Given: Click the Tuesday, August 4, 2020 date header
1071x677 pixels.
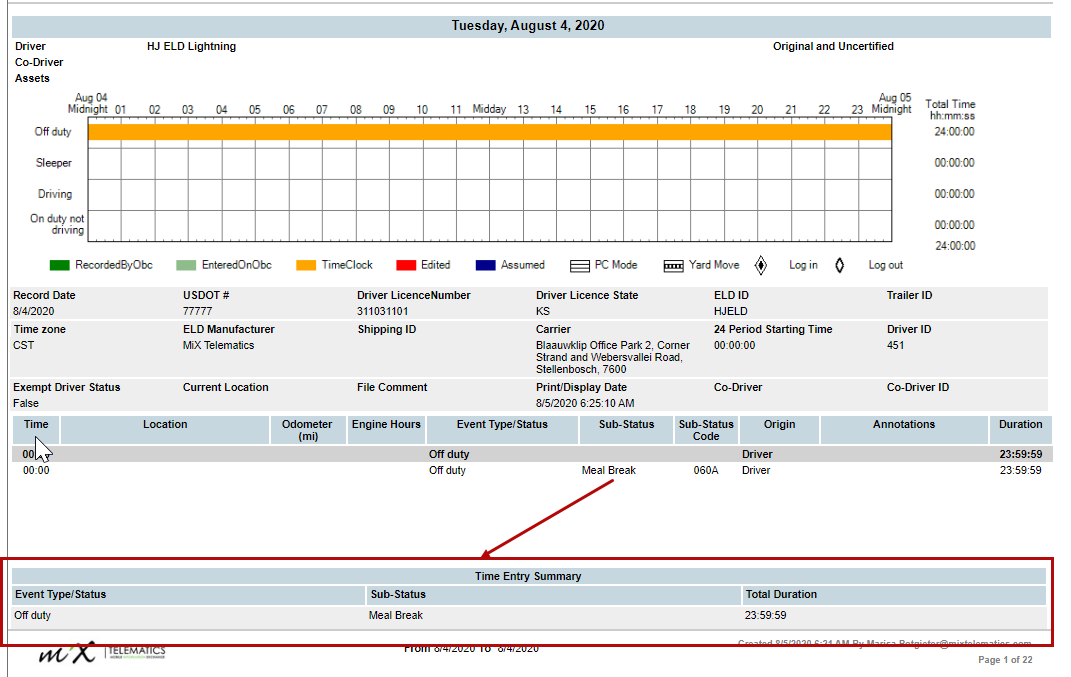Looking at the screenshot, I should (x=528, y=26).
